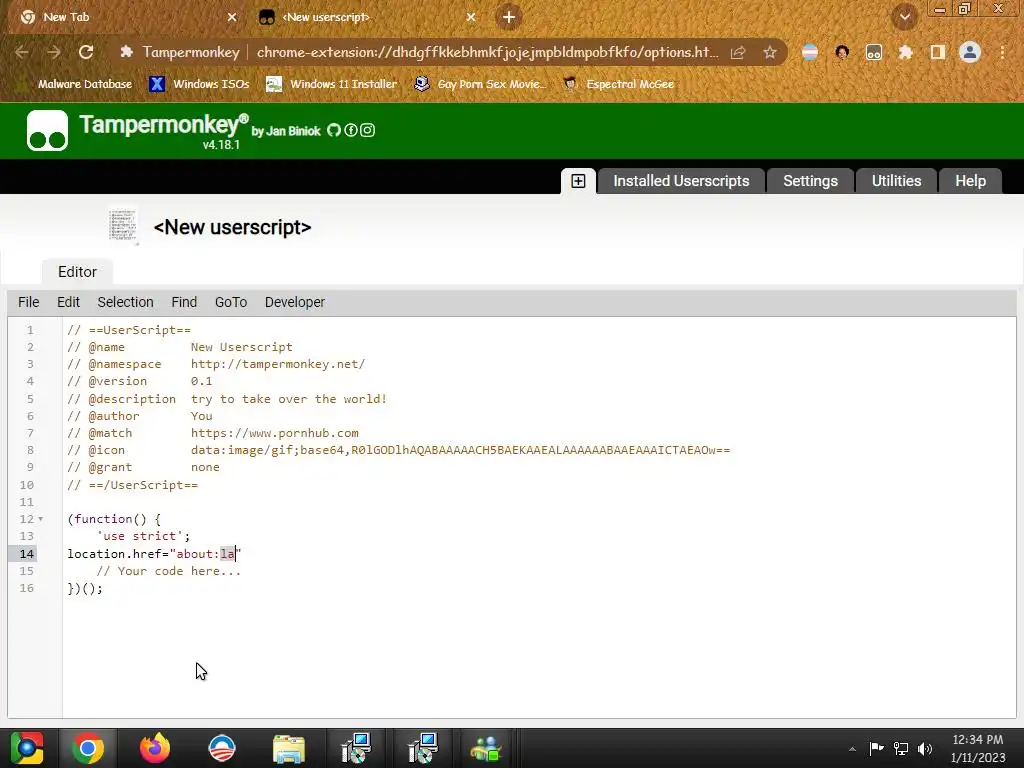The width and height of the screenshot is (1024, 768).
Task: Click the 'use strict' statement on line 13
Action: (143, 536)
